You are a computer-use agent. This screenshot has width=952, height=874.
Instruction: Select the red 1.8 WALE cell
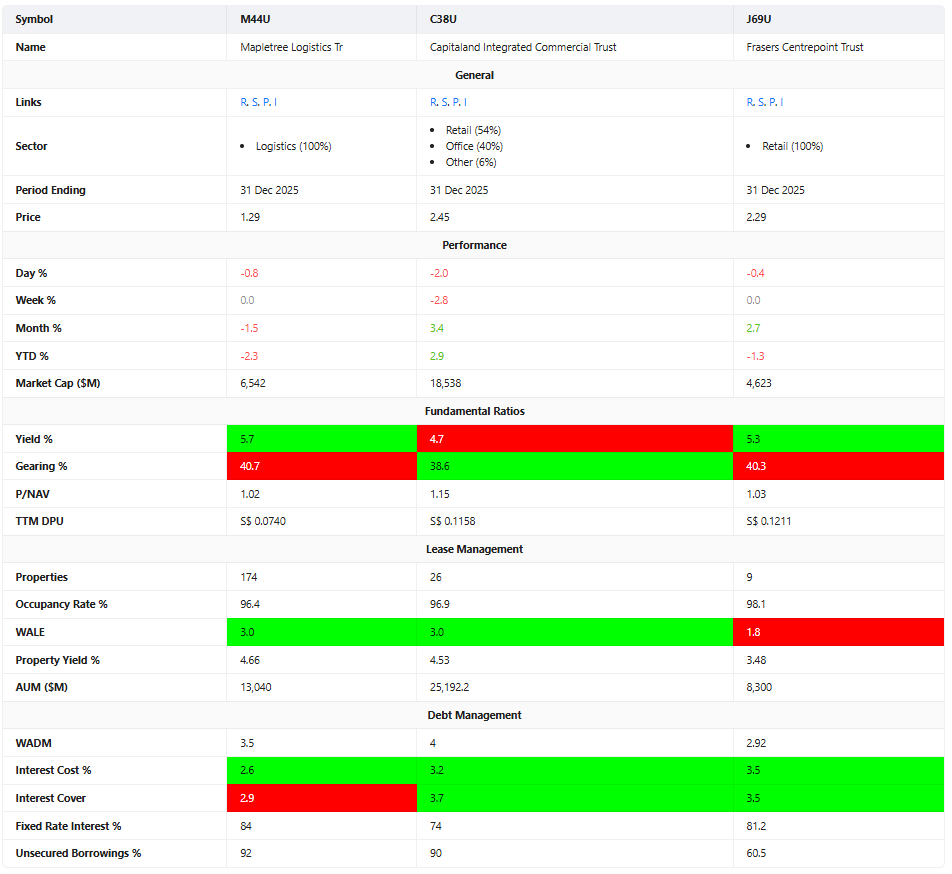click(838, 632)
